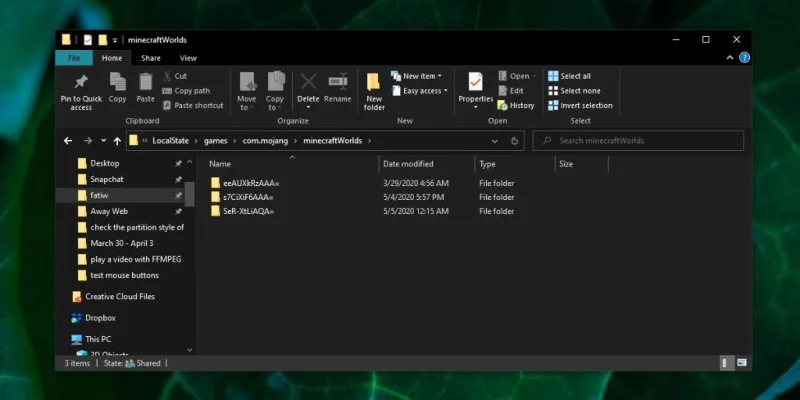Open check the partition style of folder
Screen dimensions: 800x400
pyautogui.click(x=137, y=227)
